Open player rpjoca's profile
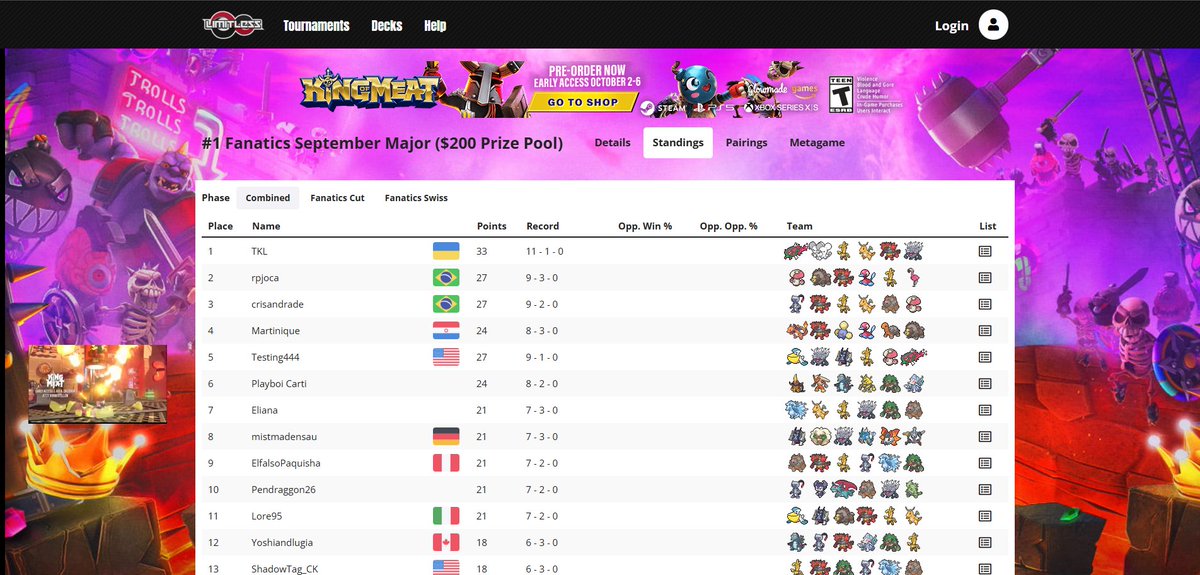 (x=265, y=278)
